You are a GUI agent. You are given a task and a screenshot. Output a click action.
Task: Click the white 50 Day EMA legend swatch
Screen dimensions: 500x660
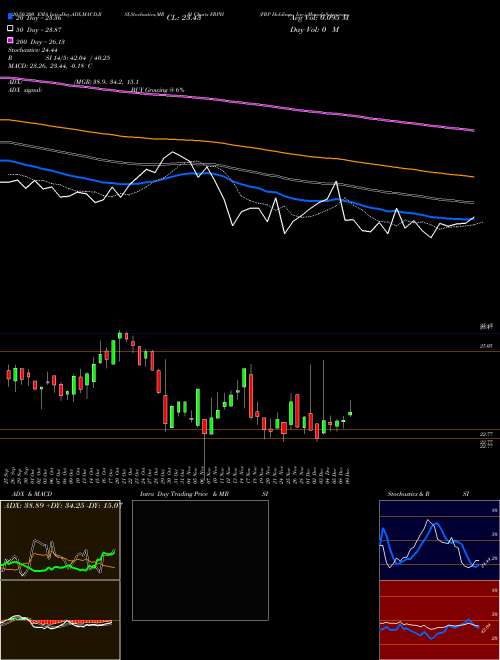coord(11,29)
